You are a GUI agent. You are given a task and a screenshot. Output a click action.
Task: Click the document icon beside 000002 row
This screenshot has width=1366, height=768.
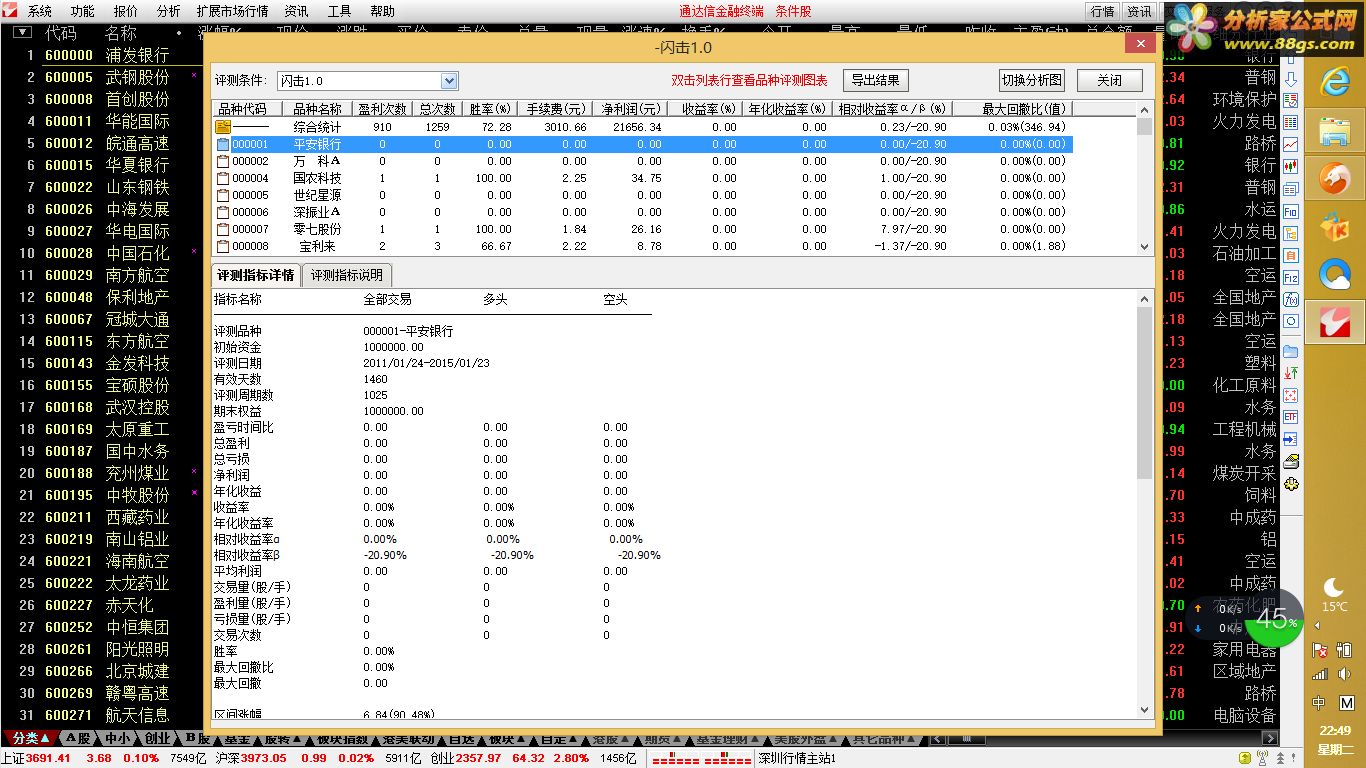tap(222, 161)
